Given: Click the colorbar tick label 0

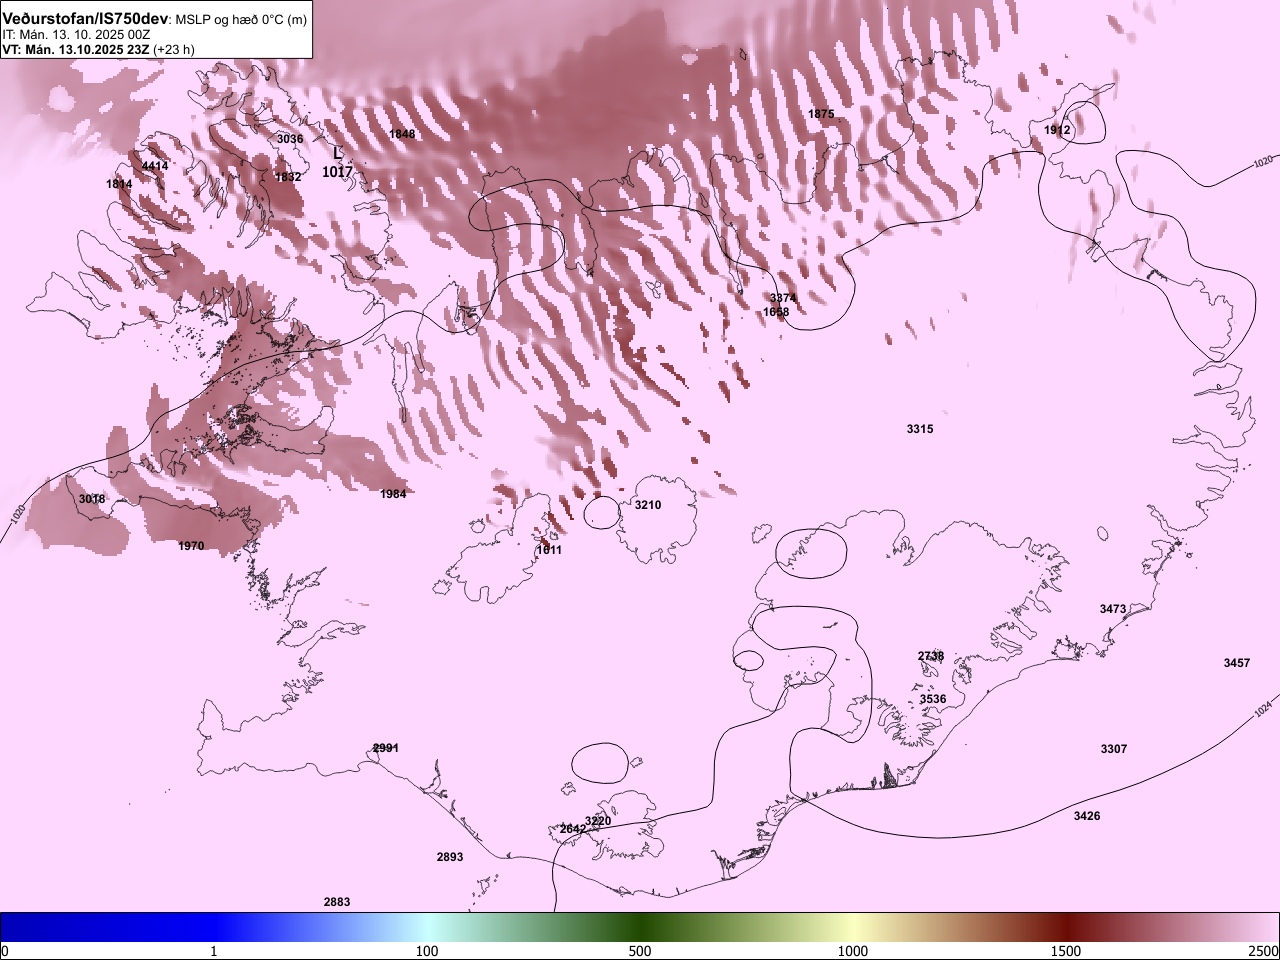Looking at the screenshot, I should point(5,950).
